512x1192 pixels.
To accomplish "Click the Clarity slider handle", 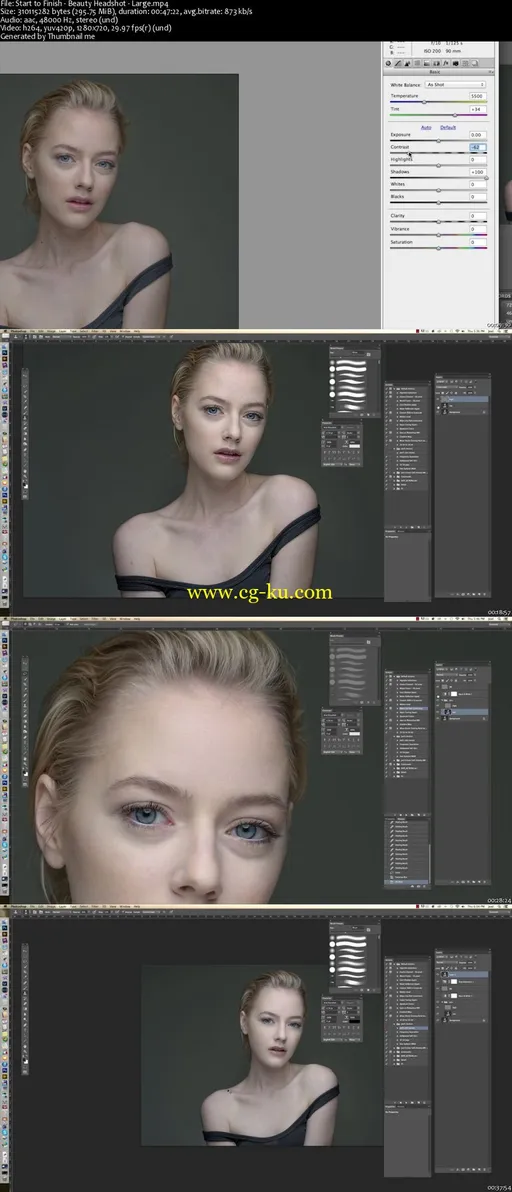I will [x=438, y=222].
